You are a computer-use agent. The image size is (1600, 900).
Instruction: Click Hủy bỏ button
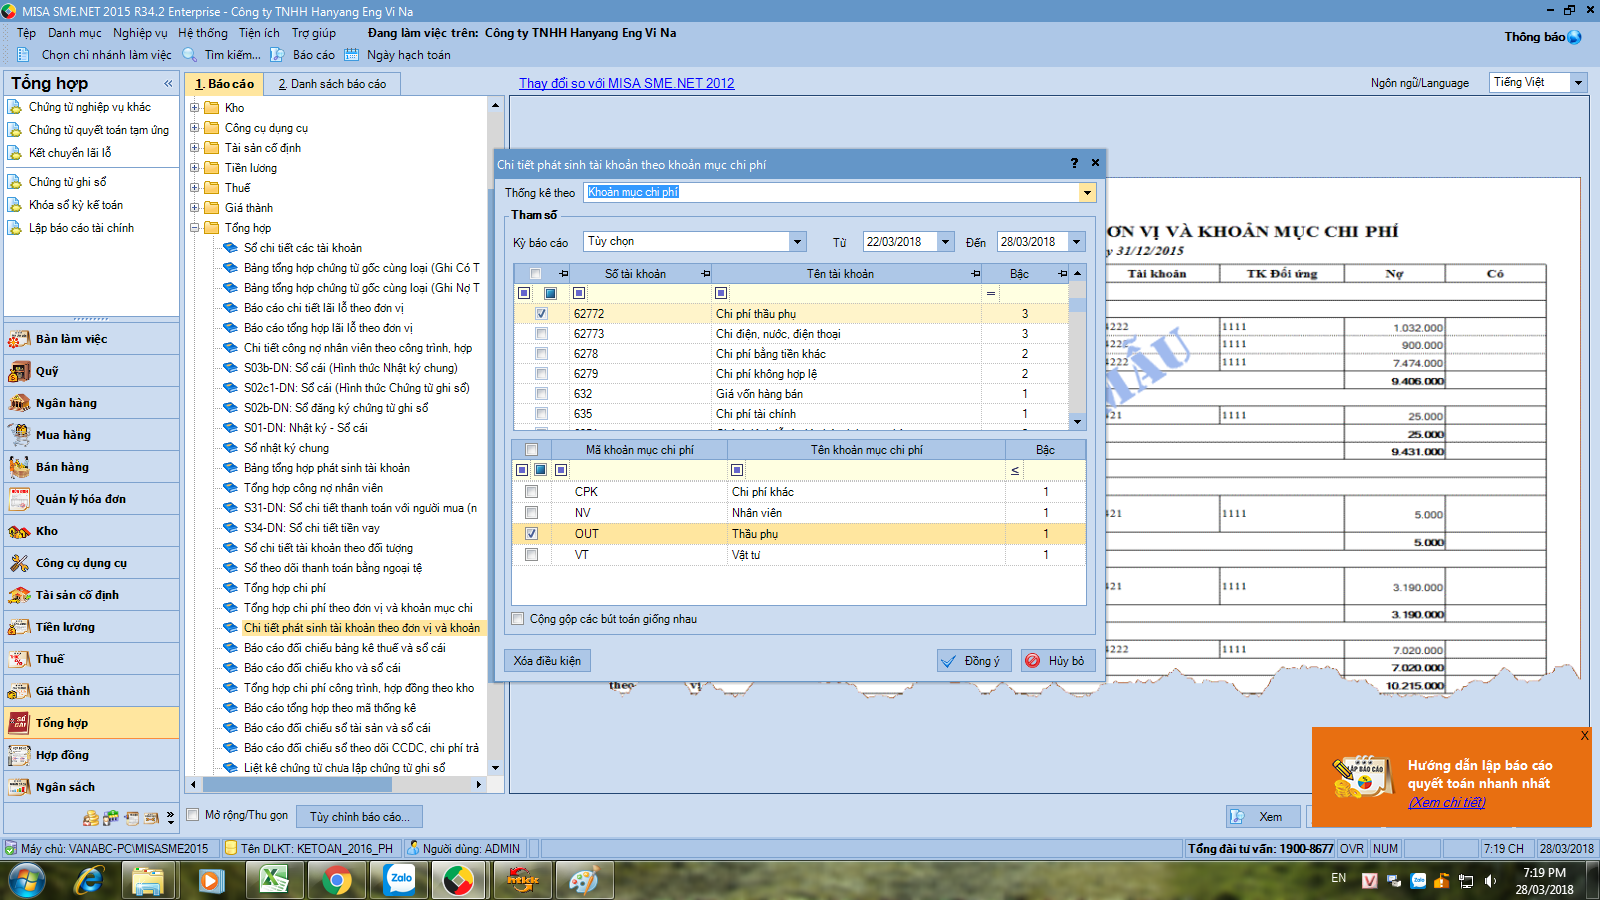[x=1058, y=661]
